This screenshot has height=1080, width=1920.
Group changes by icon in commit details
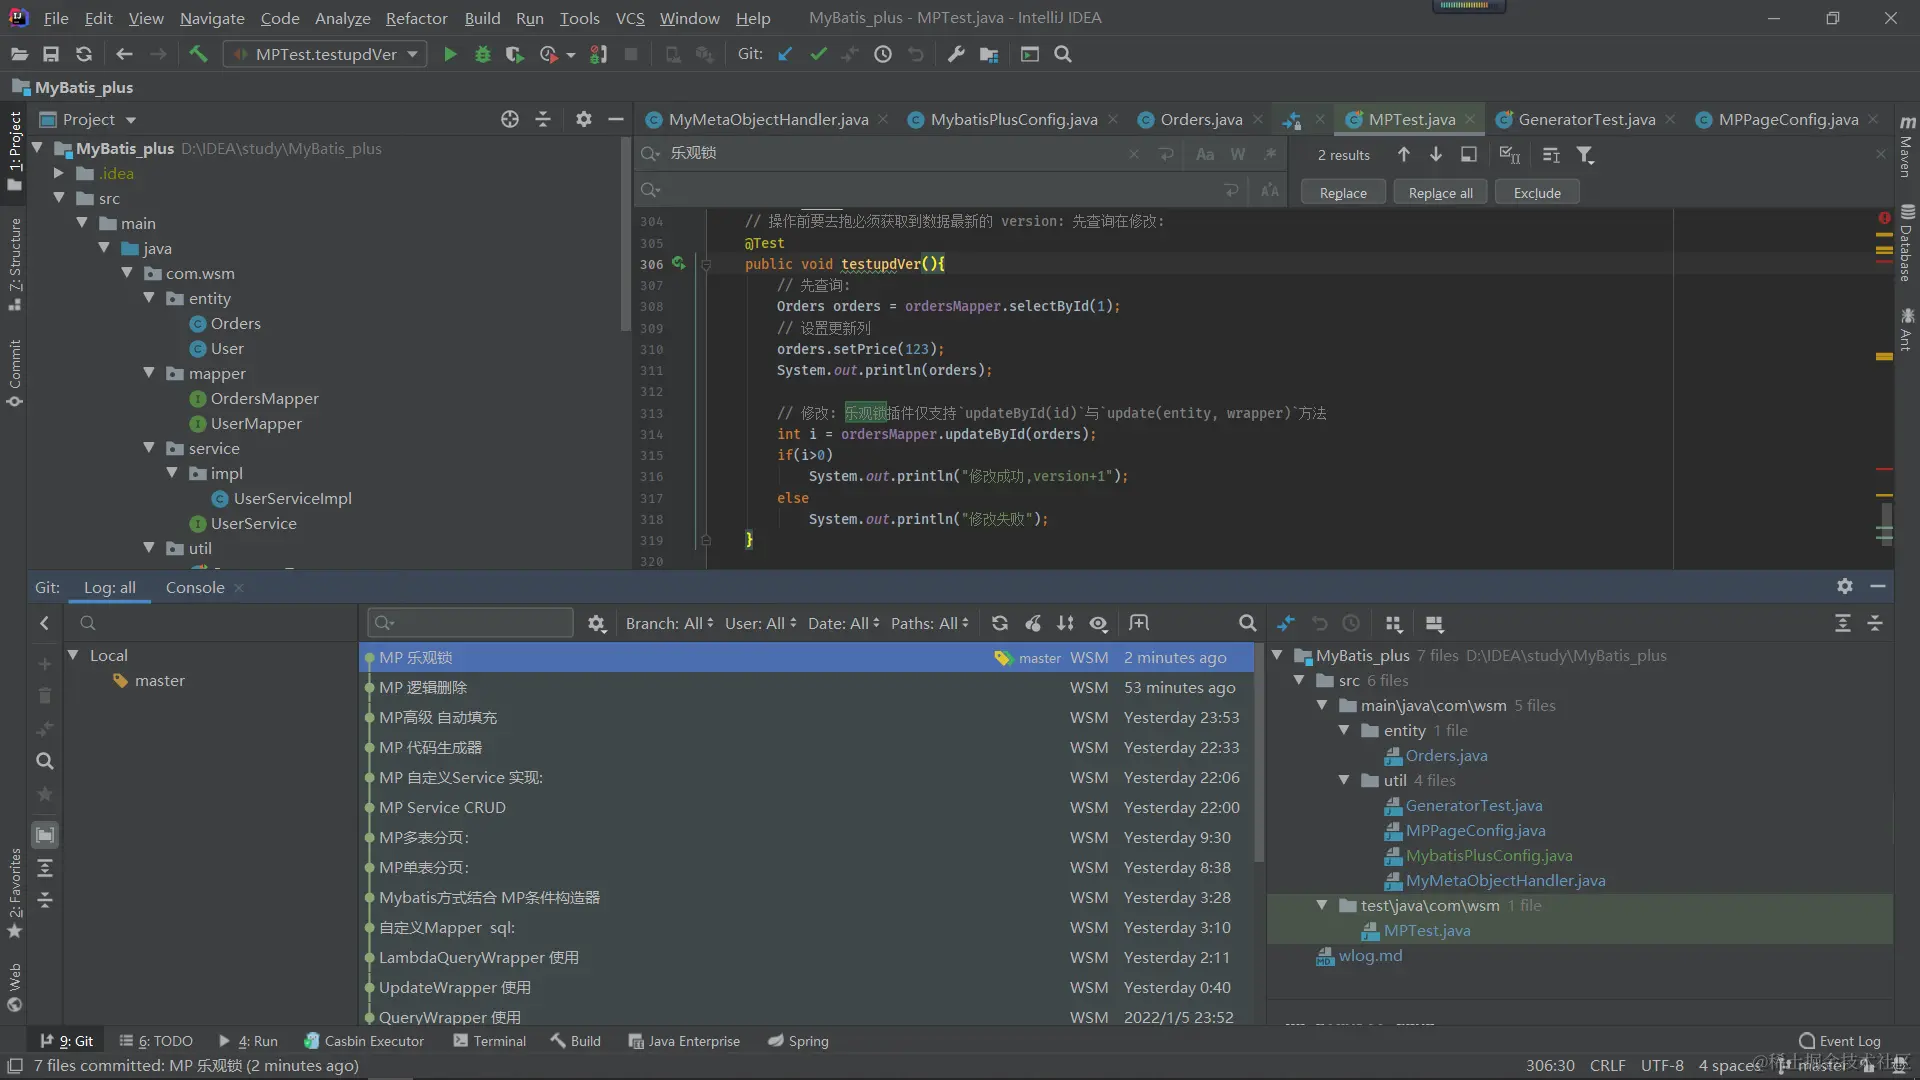pyautogui.click(x=1394, y=624)
